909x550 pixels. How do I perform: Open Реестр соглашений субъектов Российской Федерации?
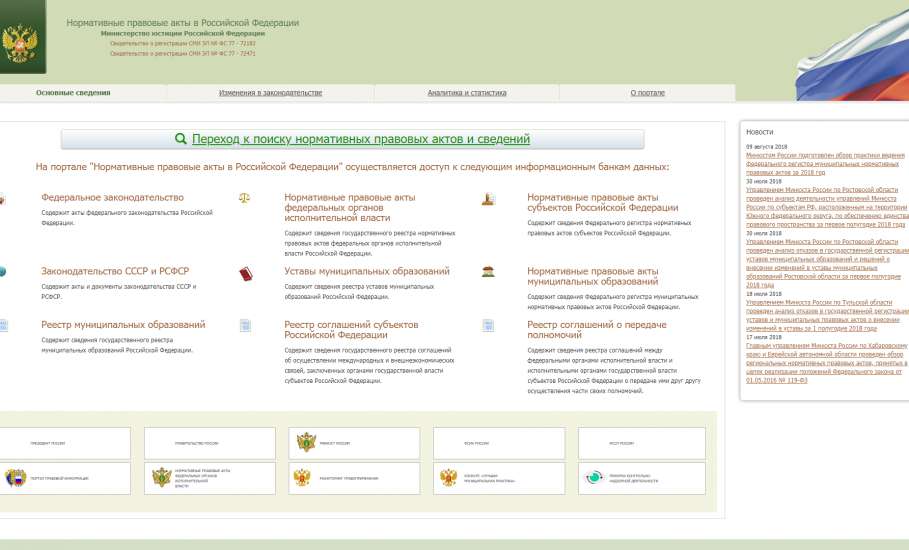(351, 330)
